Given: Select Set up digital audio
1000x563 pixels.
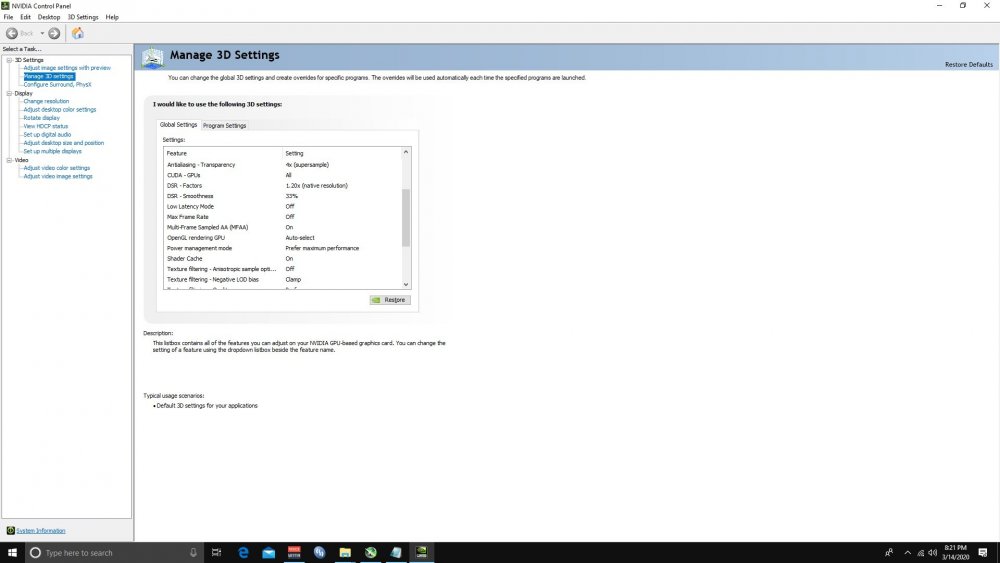Looking at the screenshot, I should click(47, 135).
